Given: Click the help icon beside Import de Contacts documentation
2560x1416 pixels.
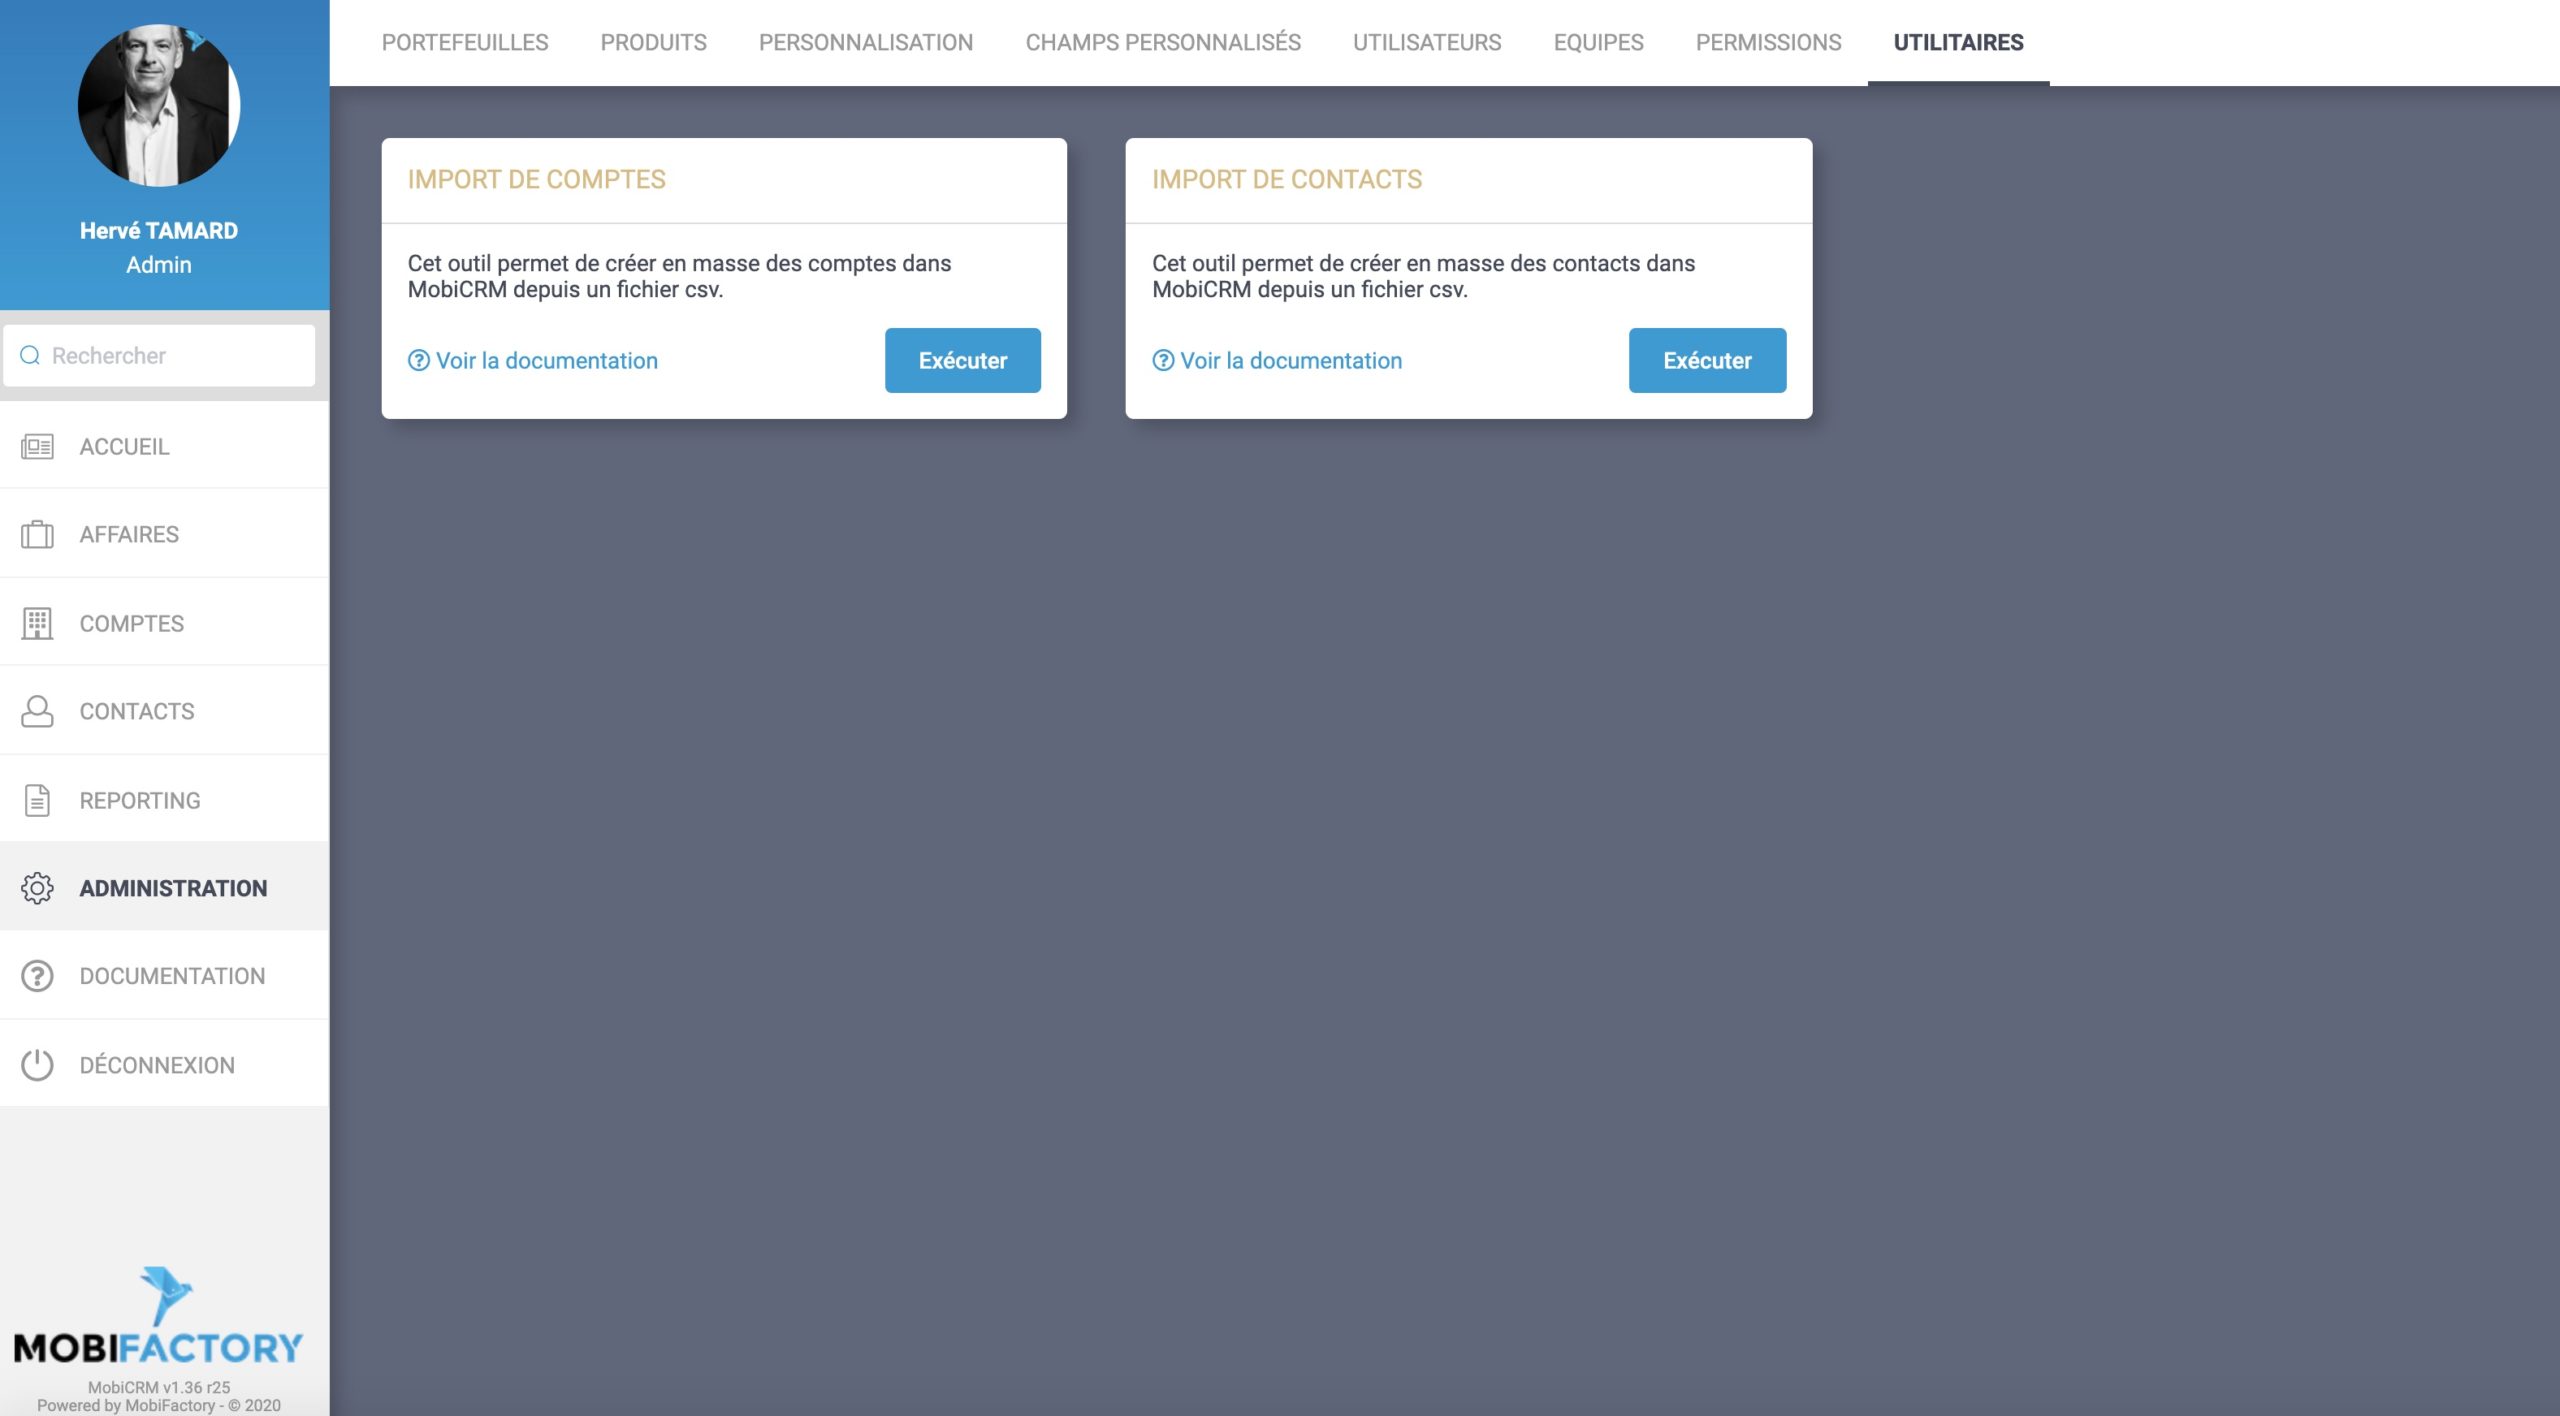Looking at the screenshot, I should [1162, 360].
